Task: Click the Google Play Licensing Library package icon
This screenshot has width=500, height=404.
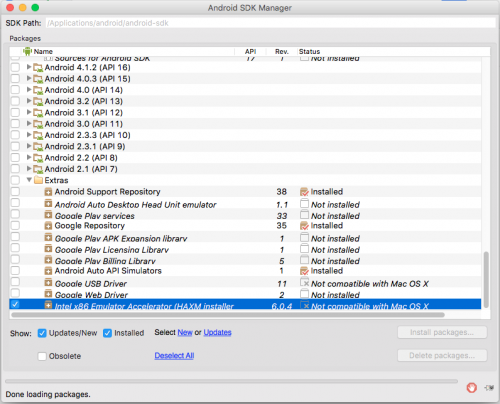Action: pos(48,249)
